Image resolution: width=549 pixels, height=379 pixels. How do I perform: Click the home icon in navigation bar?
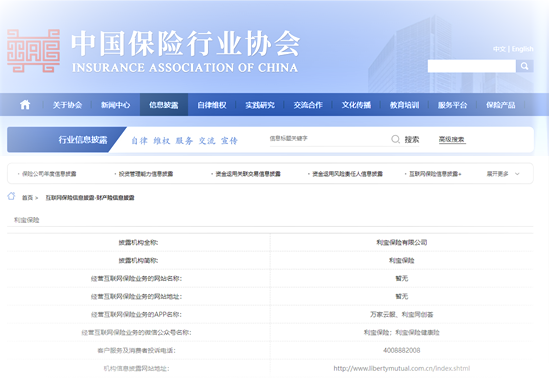[25, 104]
